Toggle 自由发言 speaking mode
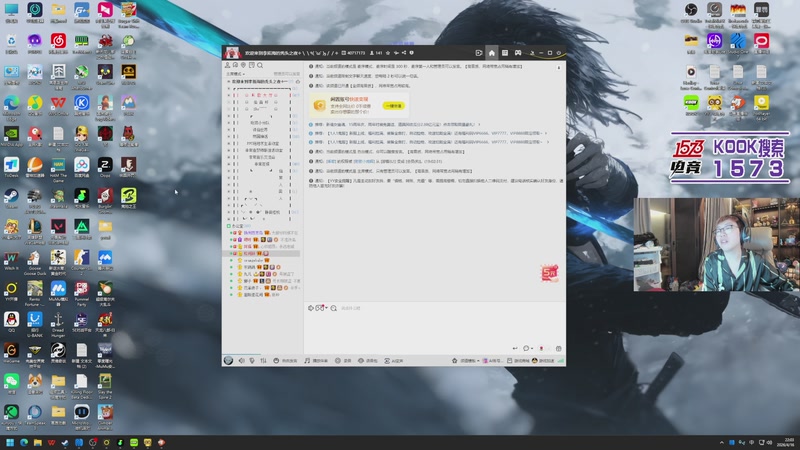800x450 pixels. [285, 361]
